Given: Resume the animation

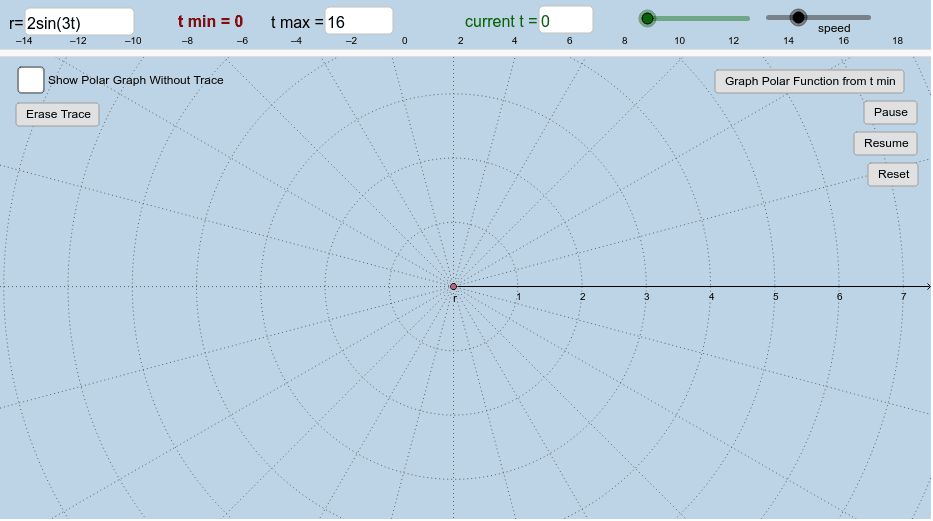Looking at the screenshot, I should tap(886, 143).
